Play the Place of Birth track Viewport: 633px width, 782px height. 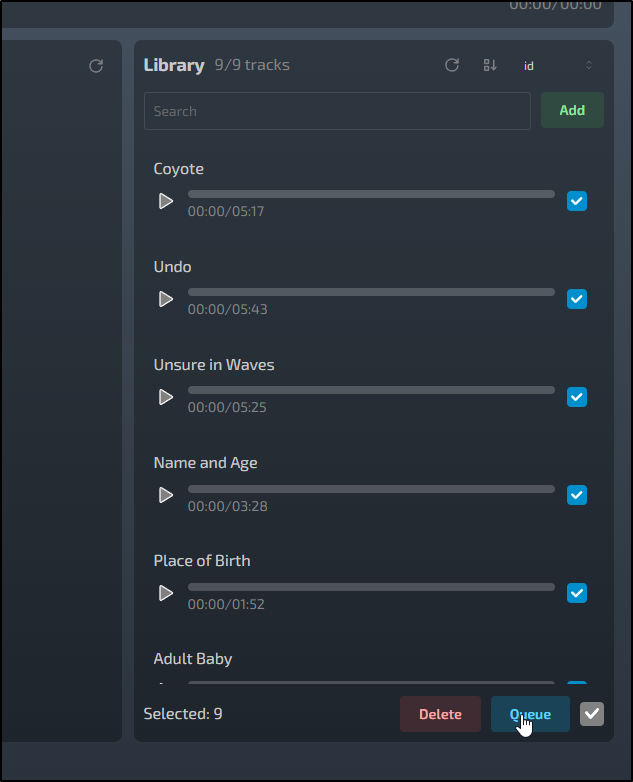coord(166,593)
